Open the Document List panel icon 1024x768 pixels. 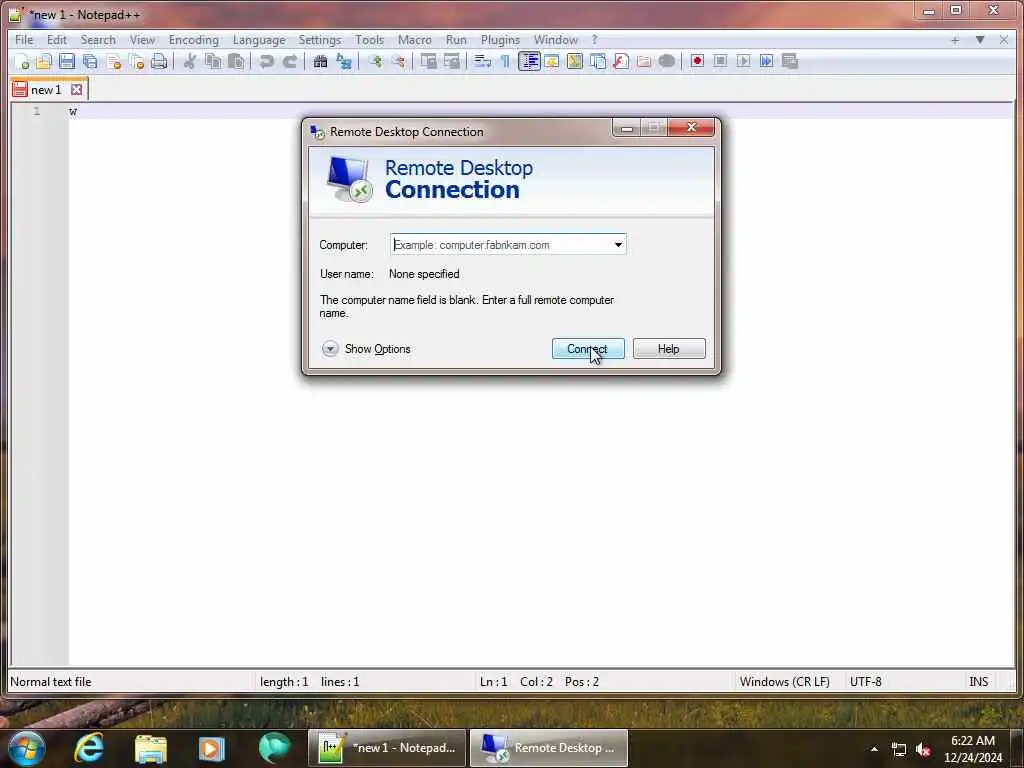598,61
